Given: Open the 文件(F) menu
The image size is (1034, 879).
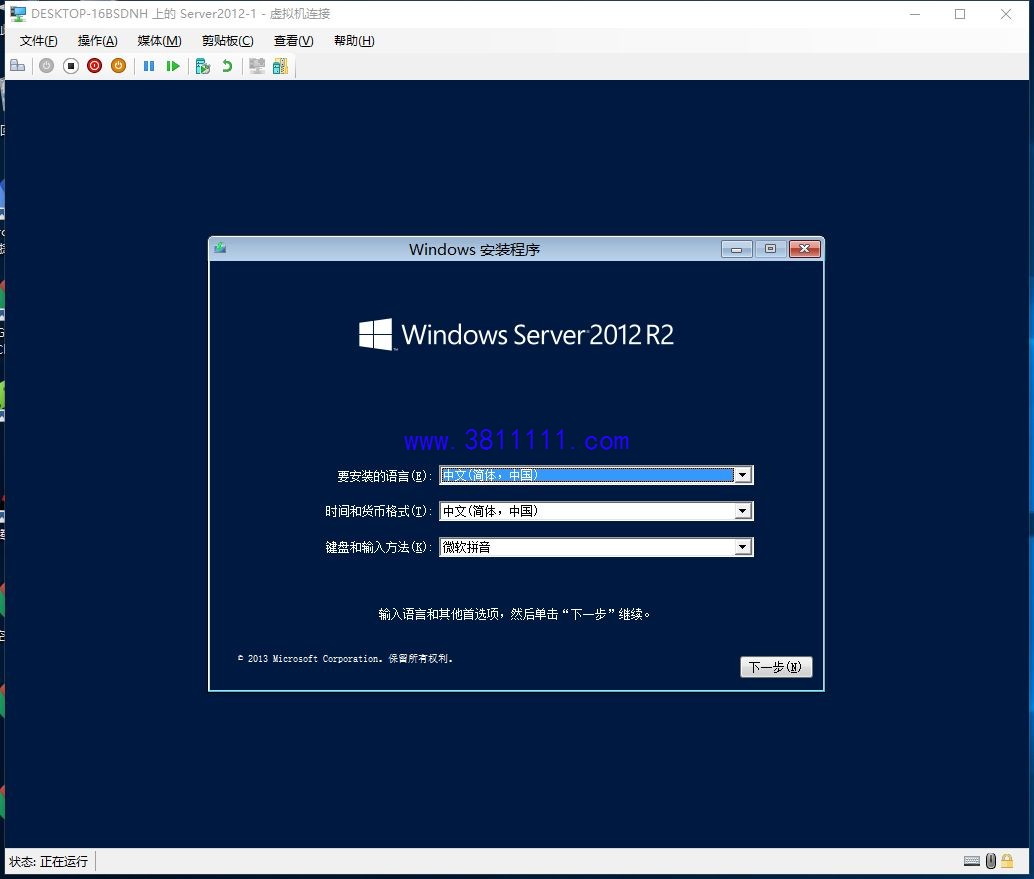Looking at the screenshot, I should point(38,41).
